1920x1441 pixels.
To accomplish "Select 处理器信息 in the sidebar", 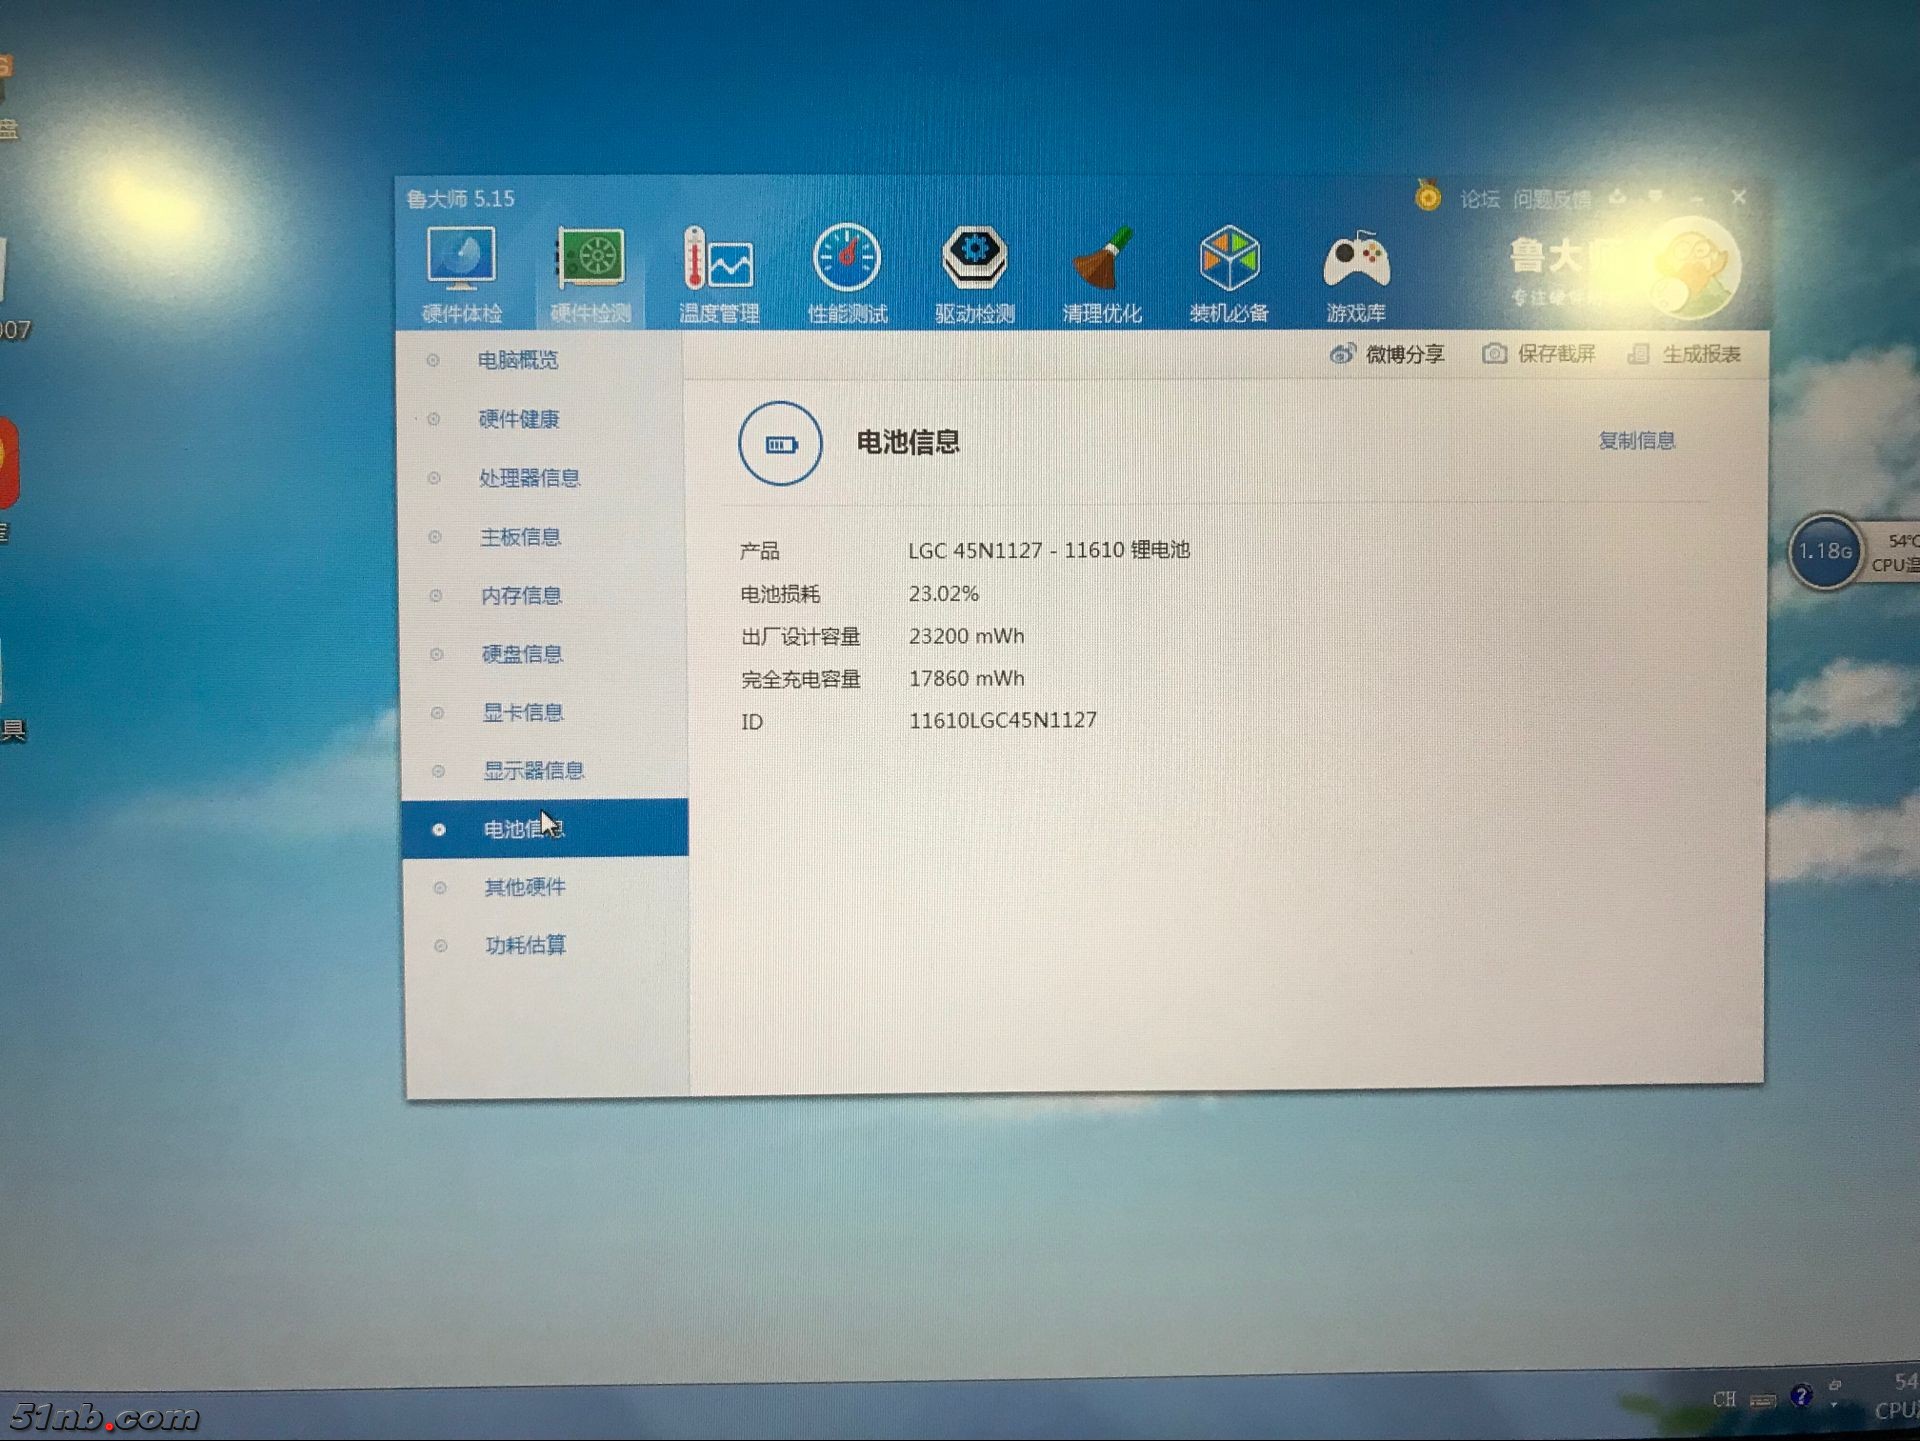I will click(529, 478).
